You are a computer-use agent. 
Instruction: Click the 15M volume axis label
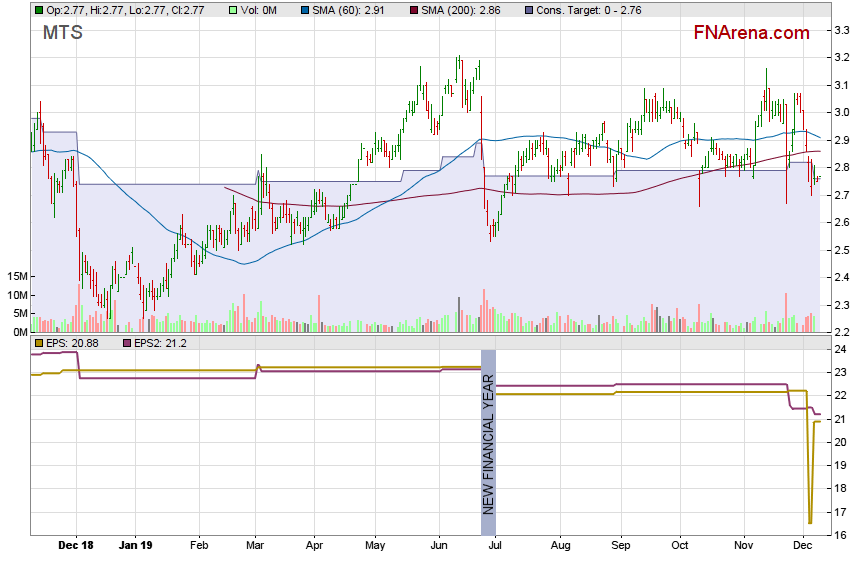click(16, 276)
